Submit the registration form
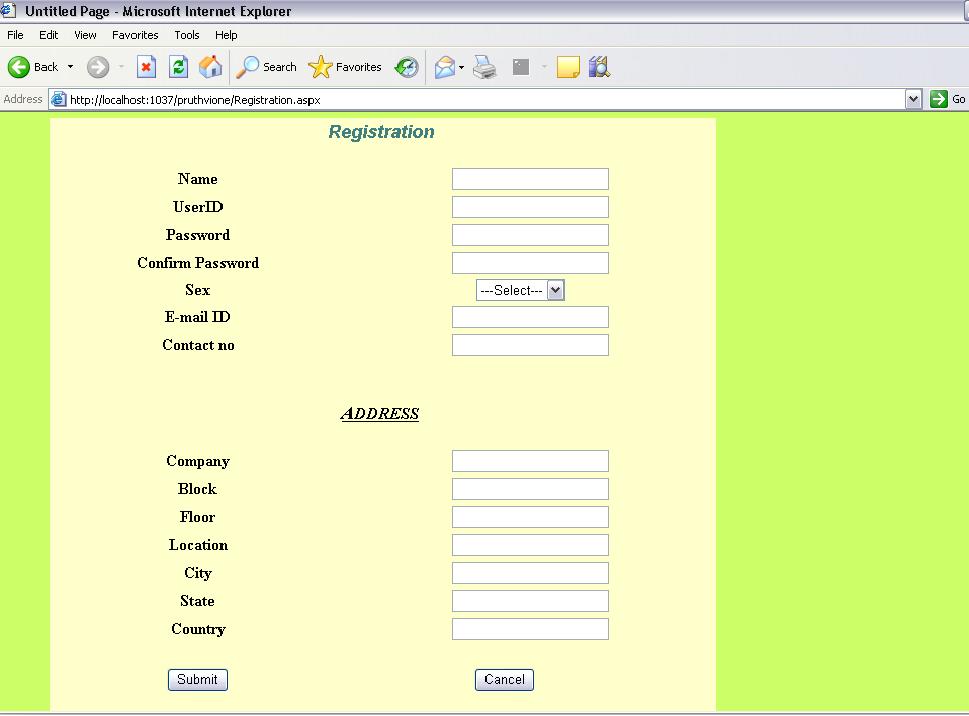The image size is (969, 716). pos(198,680)
